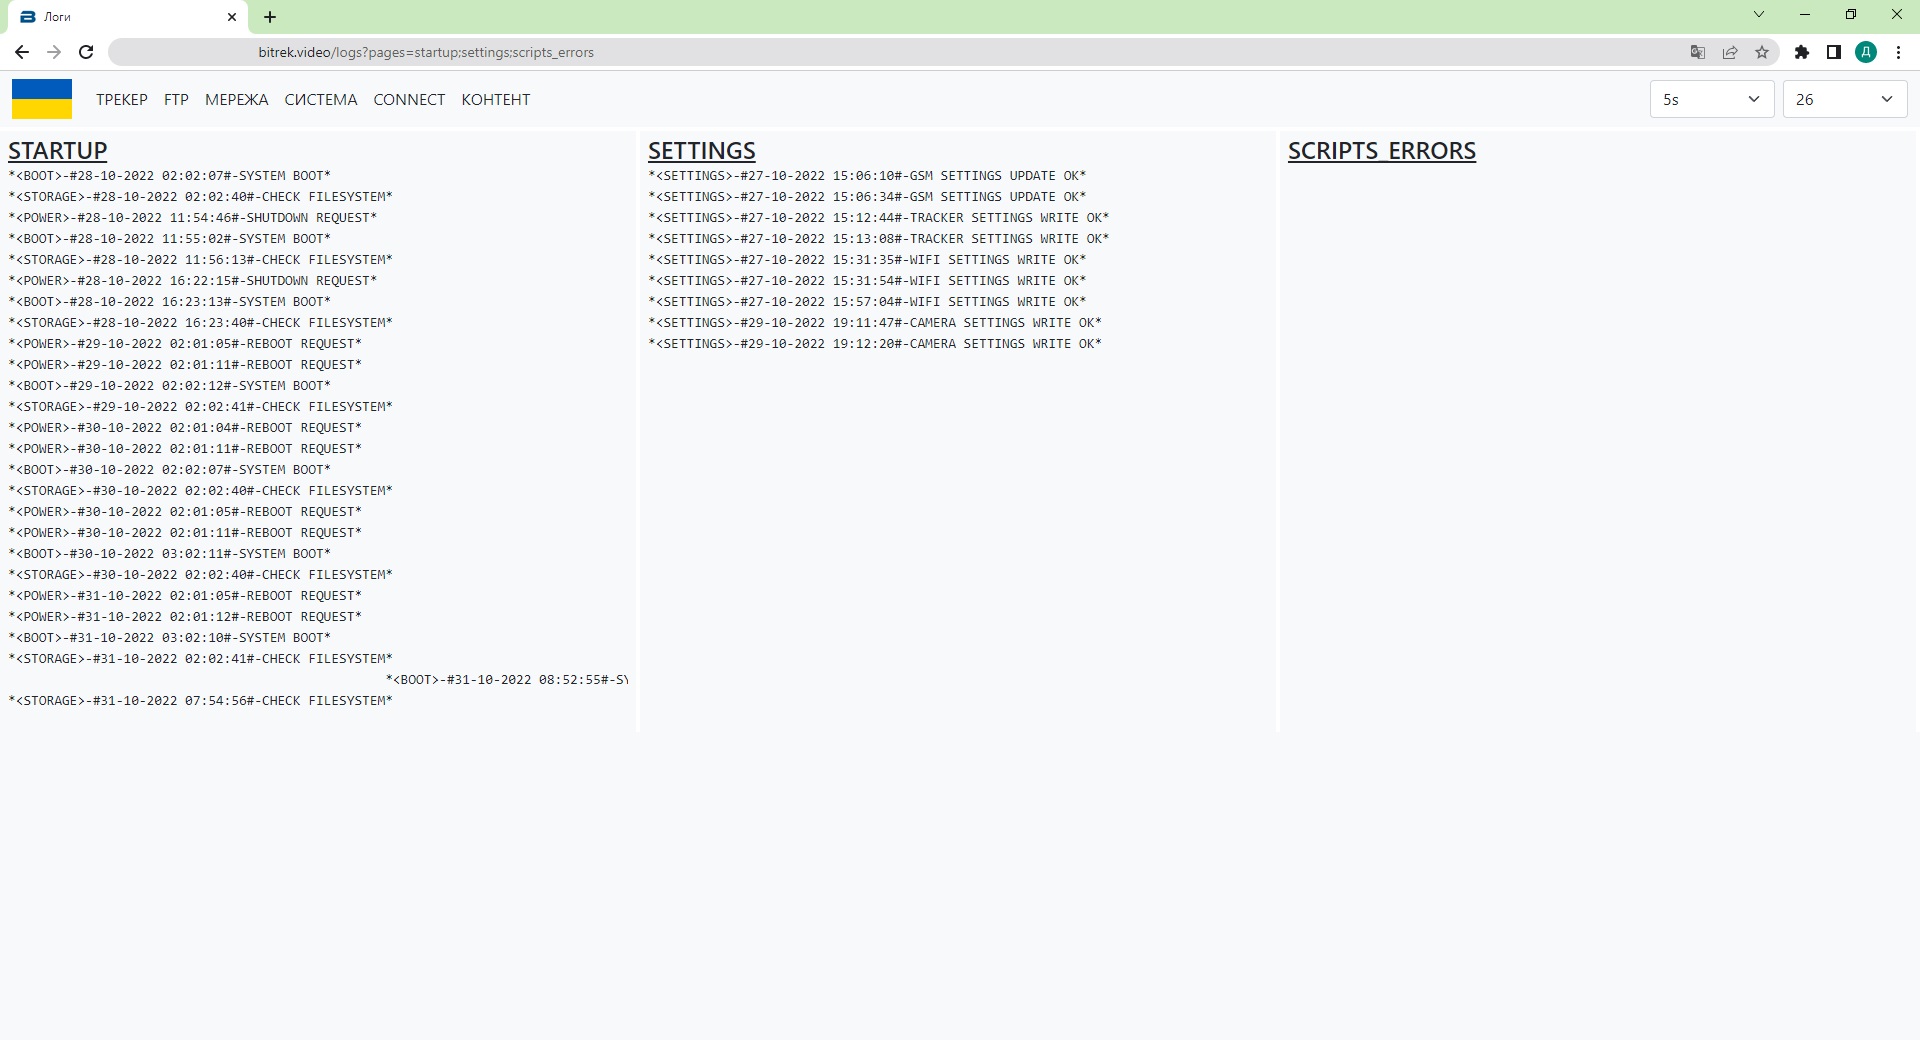Toggle the browser side panel icon
This screenshot has height=1040, width=1920.
pyautogui.click(x=1834, y=52)
